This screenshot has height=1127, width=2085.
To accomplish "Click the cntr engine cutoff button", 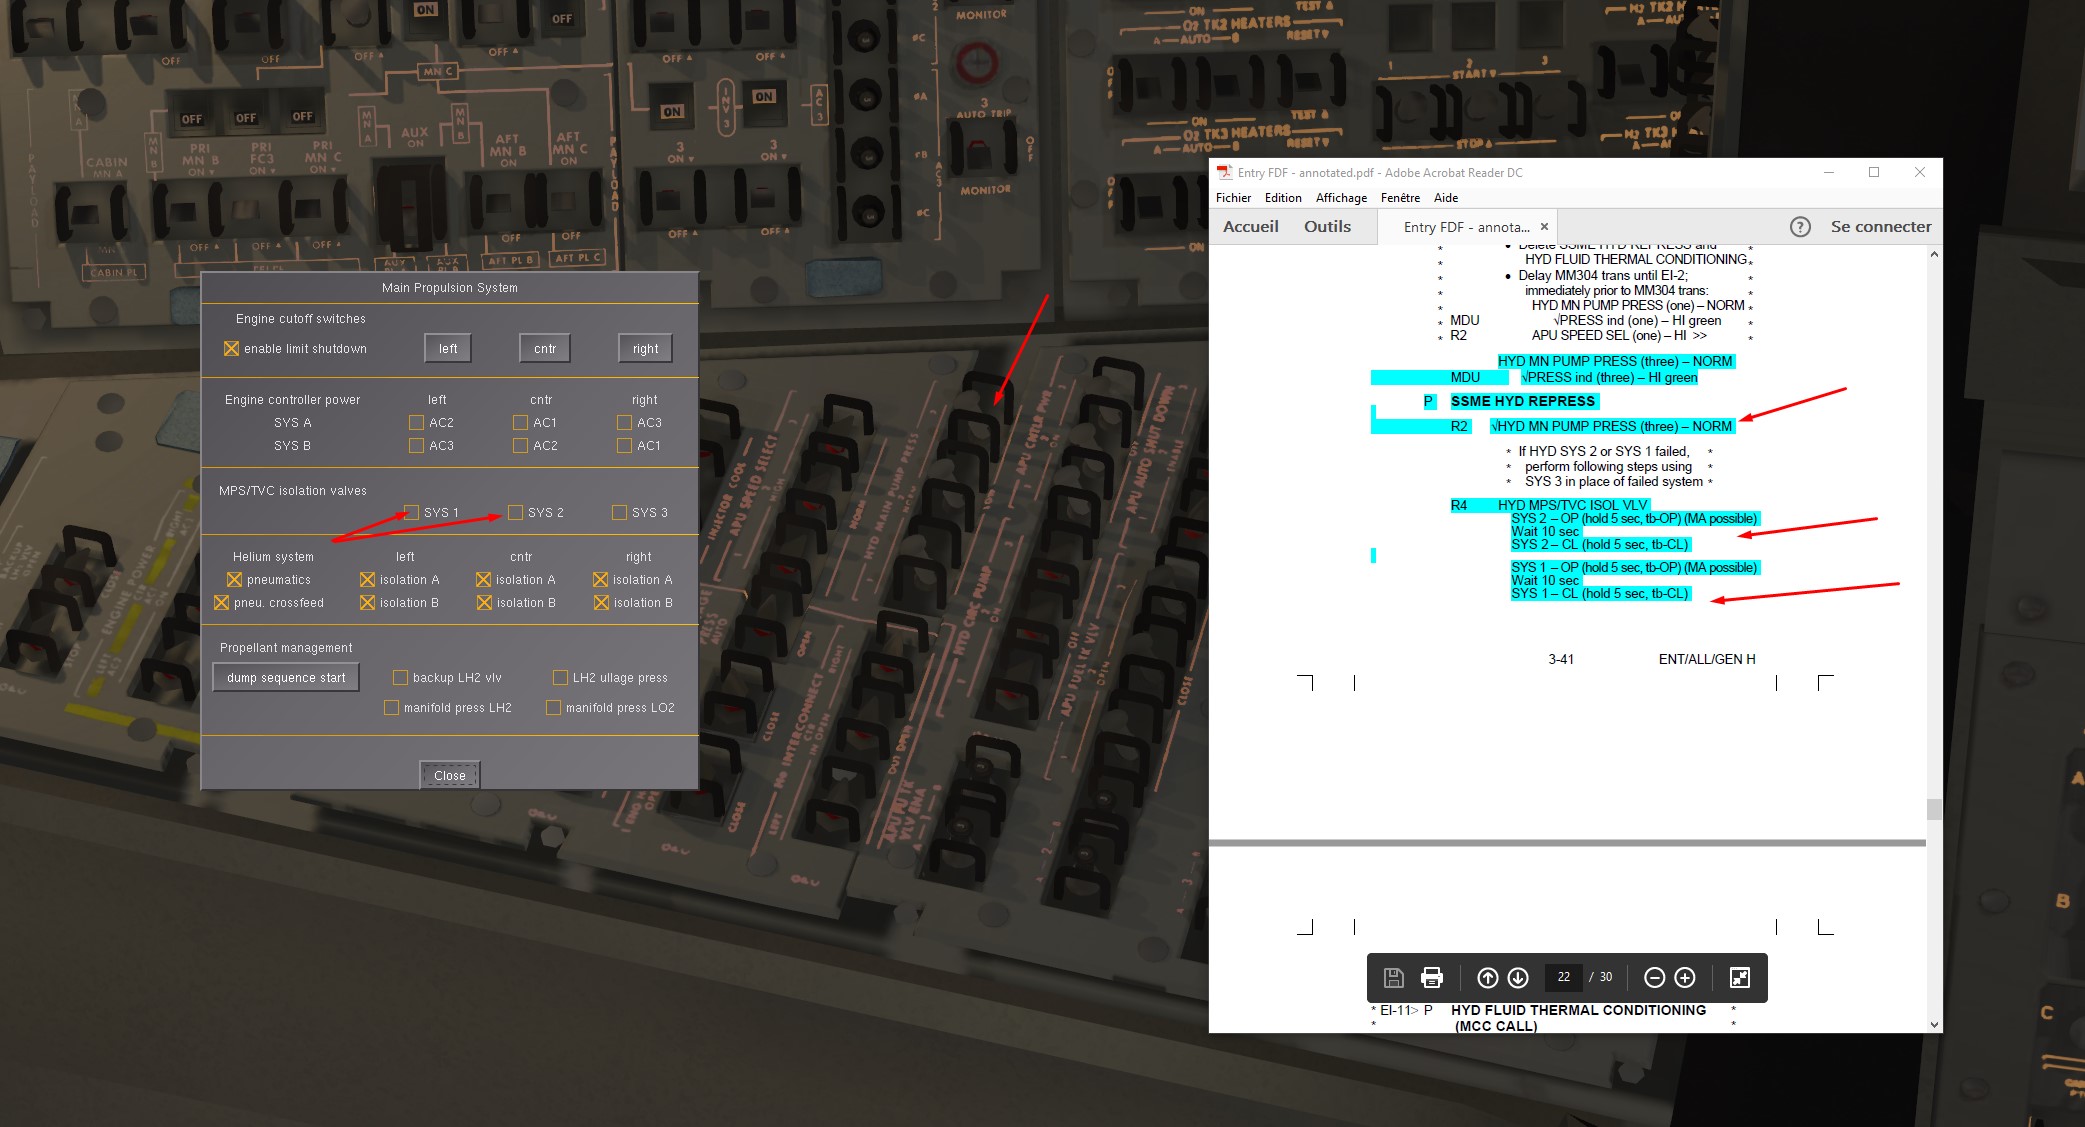I will pos(545,349).
